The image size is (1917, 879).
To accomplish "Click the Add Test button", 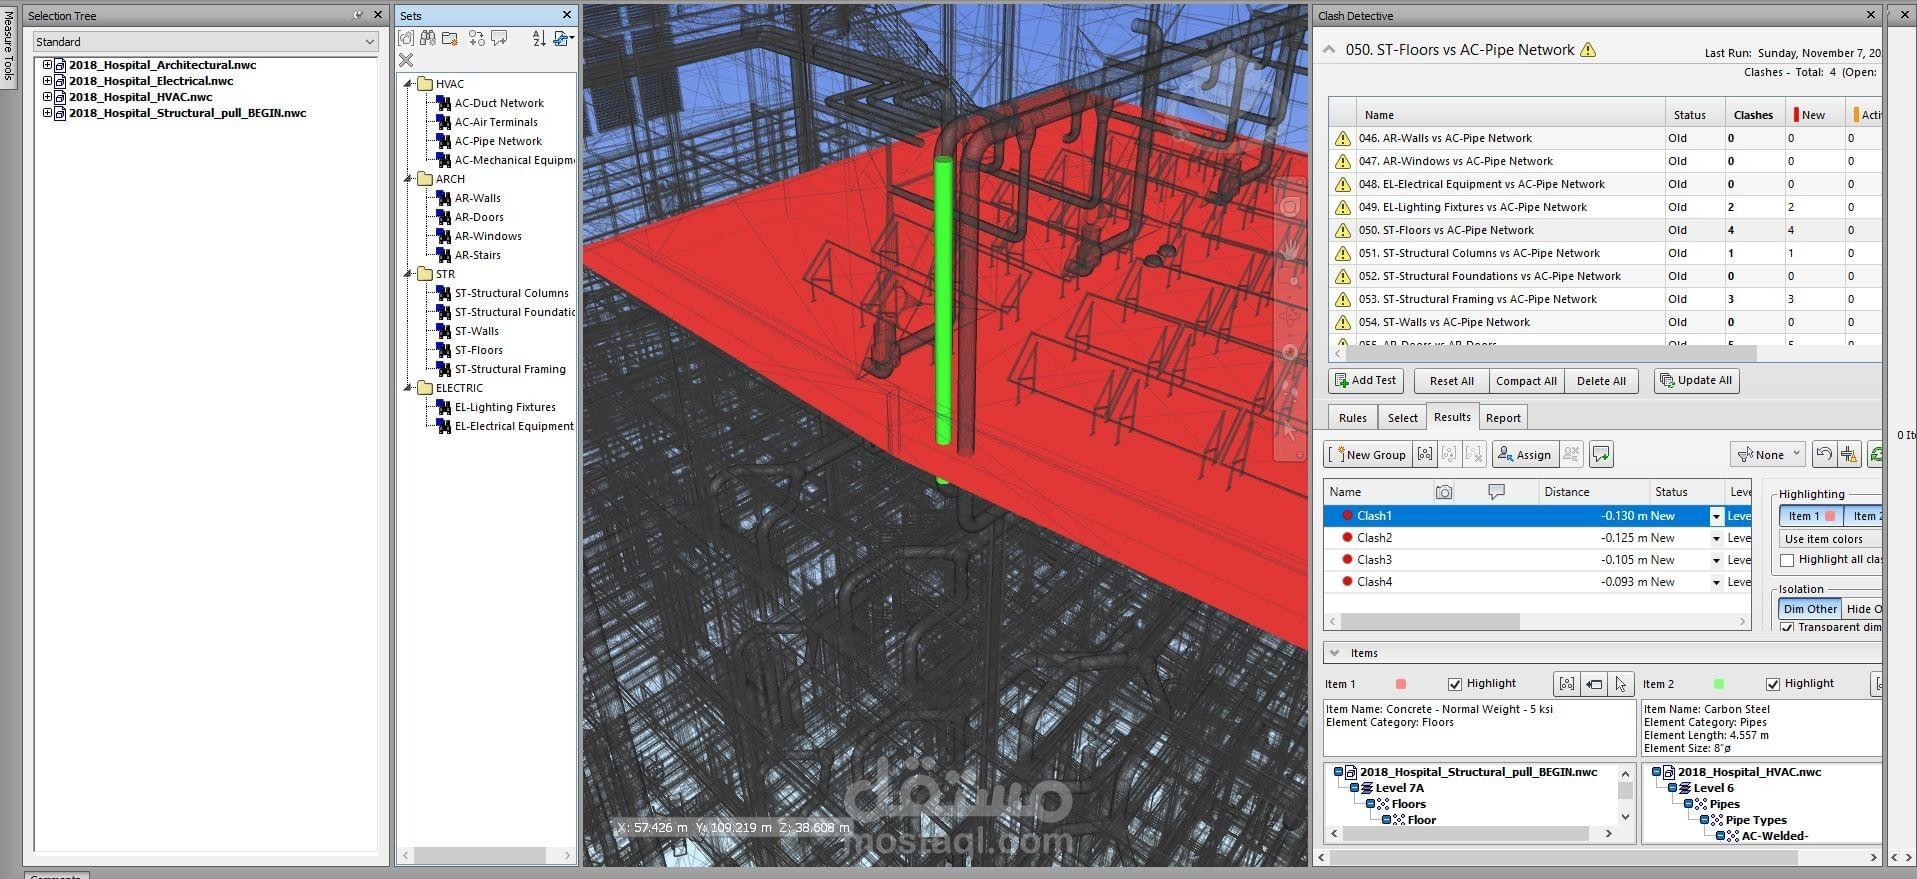I will point(1366,381).
